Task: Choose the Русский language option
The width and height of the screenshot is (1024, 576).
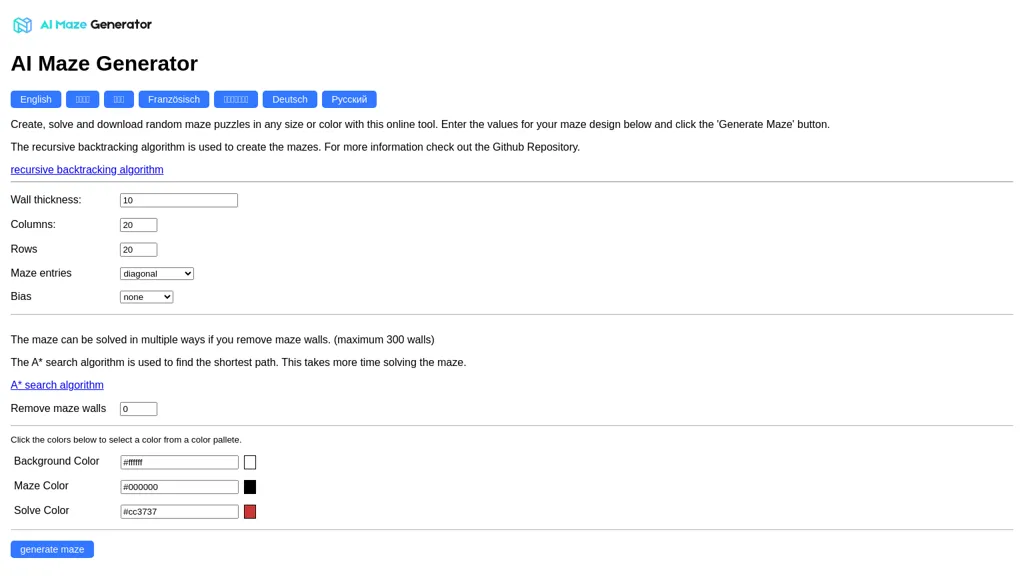Action: point(349,99)
